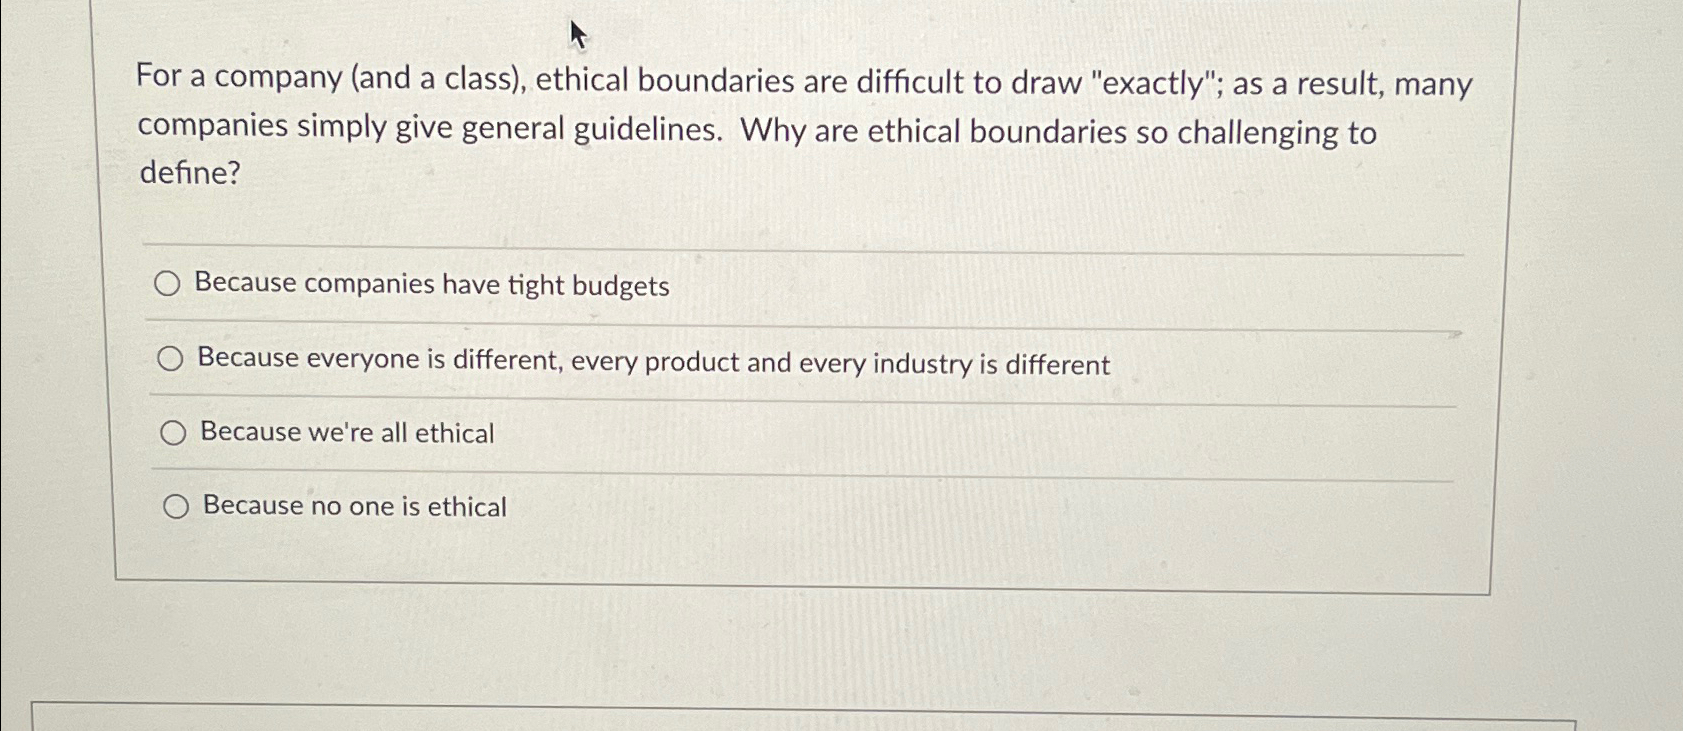Click the "Because everyone is different" answer text
The width and height of the screenshot is (1683, 731).
click(x=652, y=363)
